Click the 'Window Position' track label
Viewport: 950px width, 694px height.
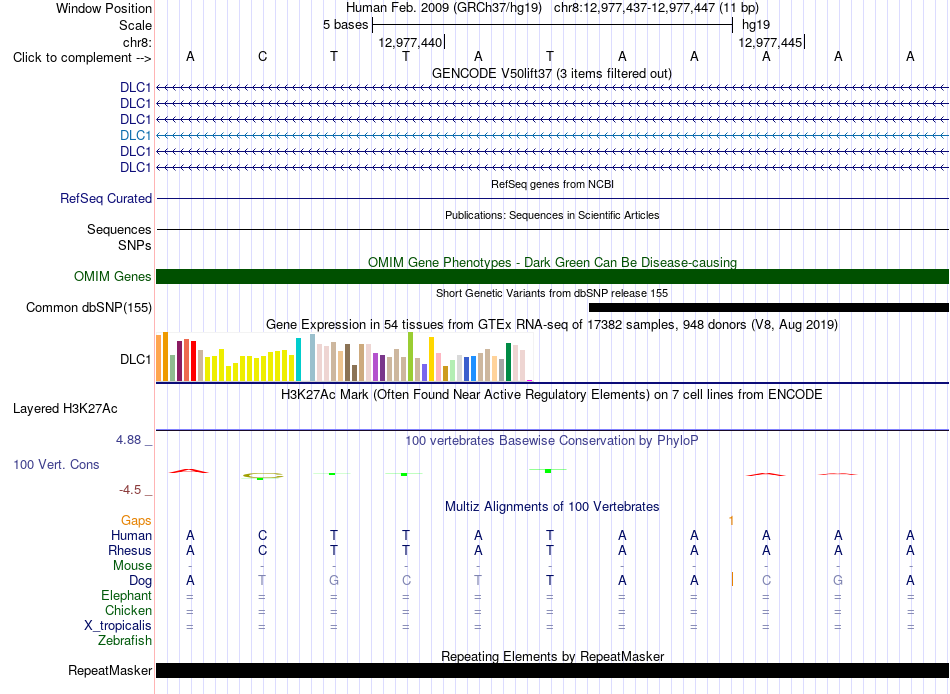click(104, 8)
